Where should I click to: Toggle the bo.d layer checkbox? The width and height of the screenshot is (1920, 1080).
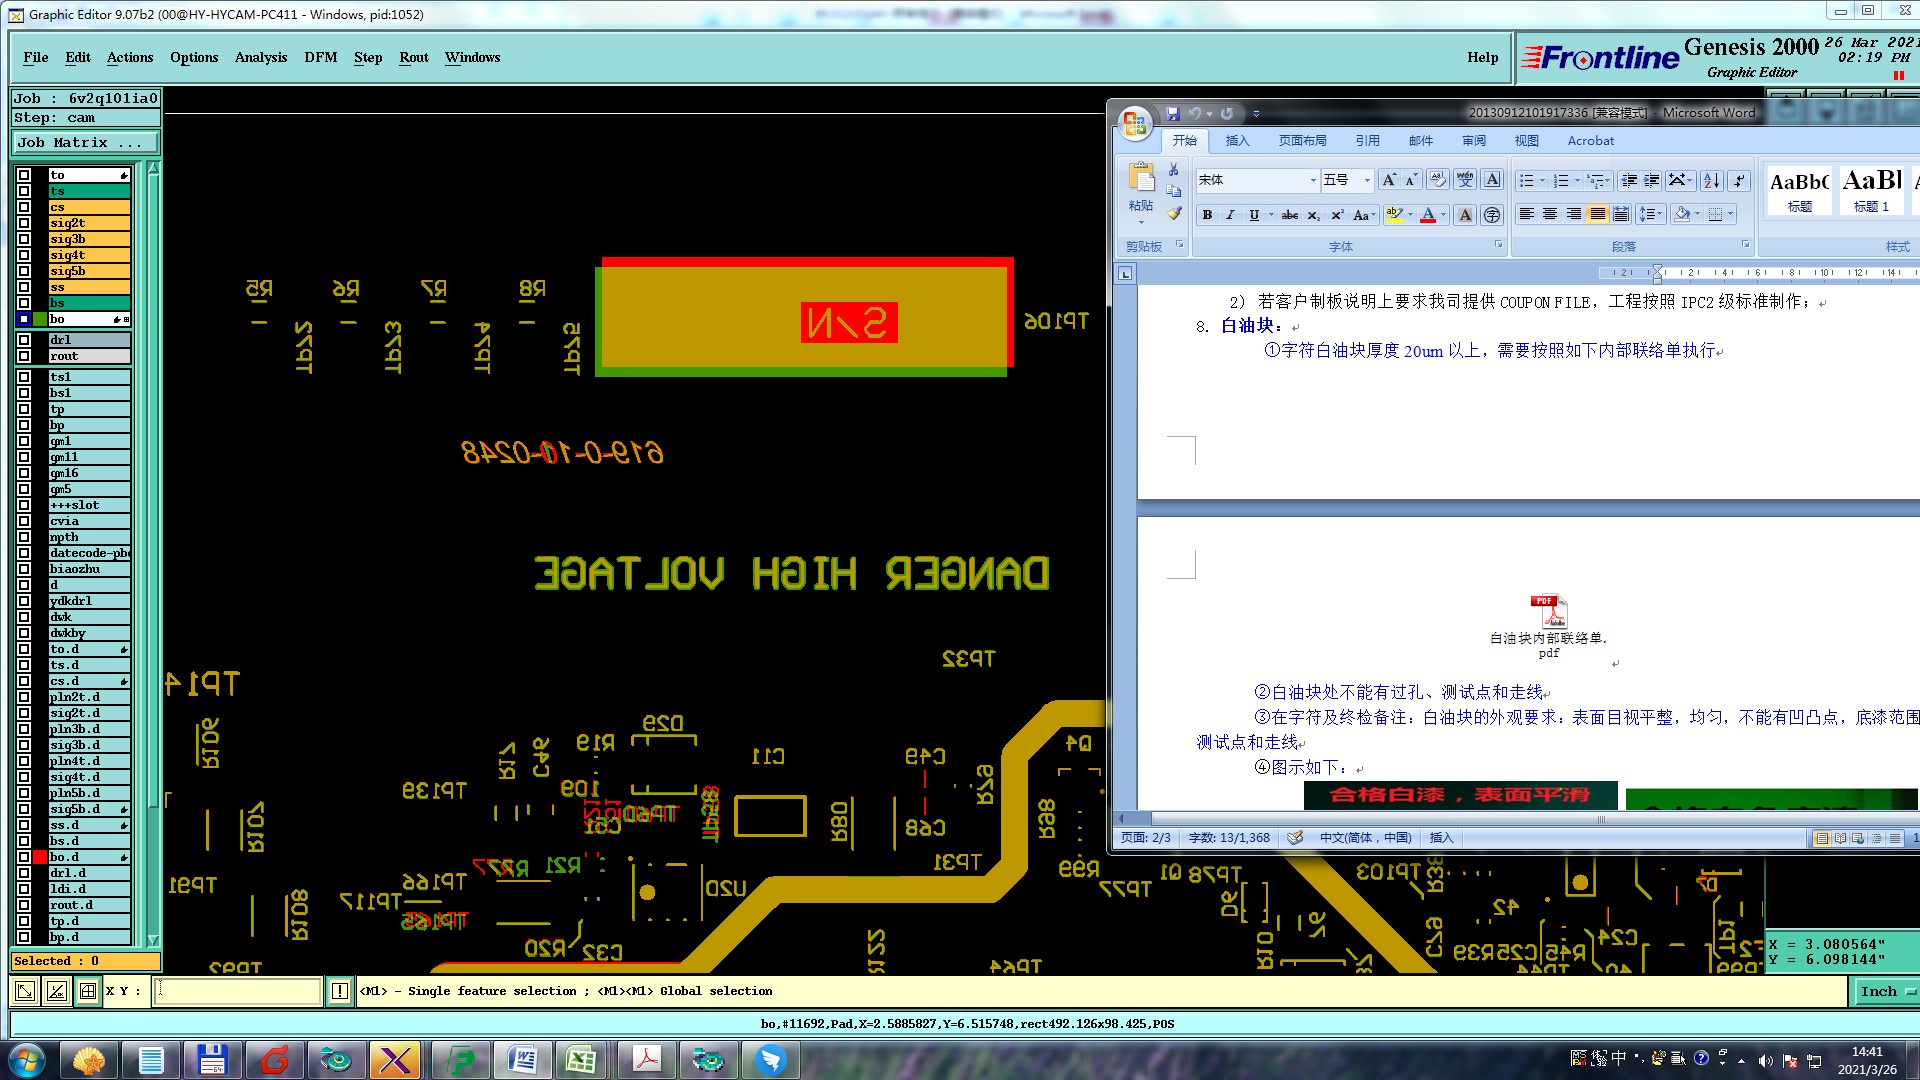[24, 857]
